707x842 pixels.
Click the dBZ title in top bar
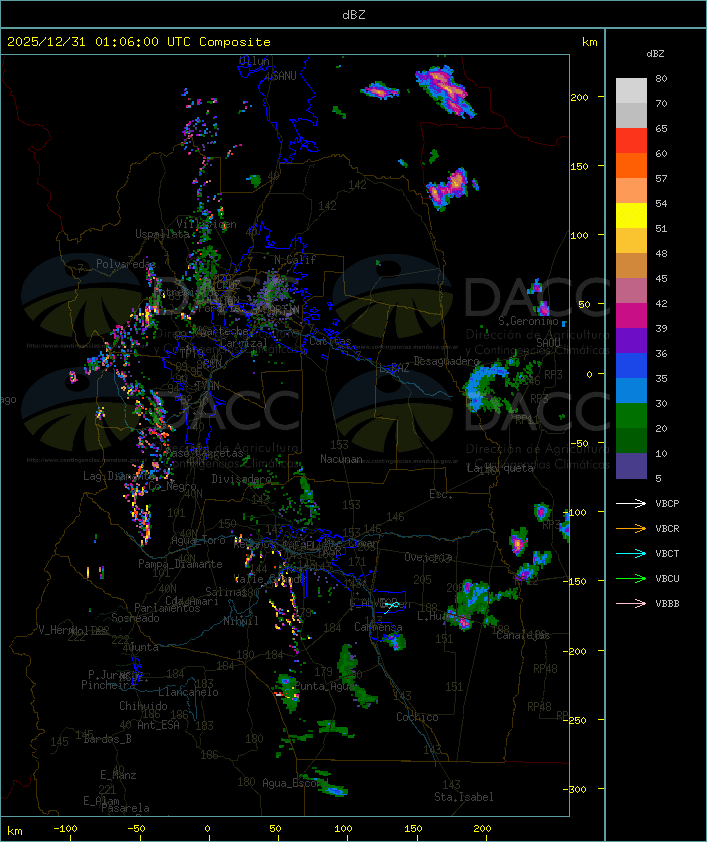pyautogui.click(x=354, y=14)
